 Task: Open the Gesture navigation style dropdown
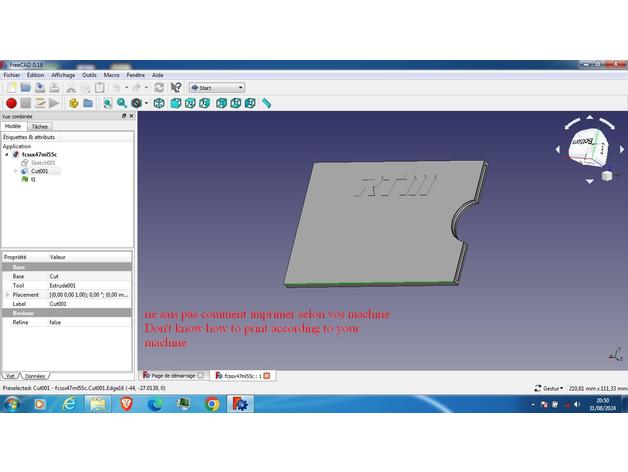point(551,387)
